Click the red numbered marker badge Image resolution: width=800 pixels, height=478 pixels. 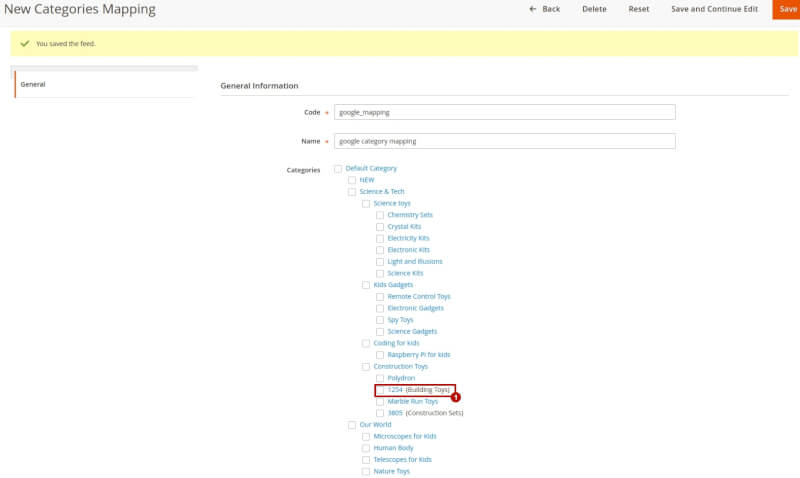(456, 397)
